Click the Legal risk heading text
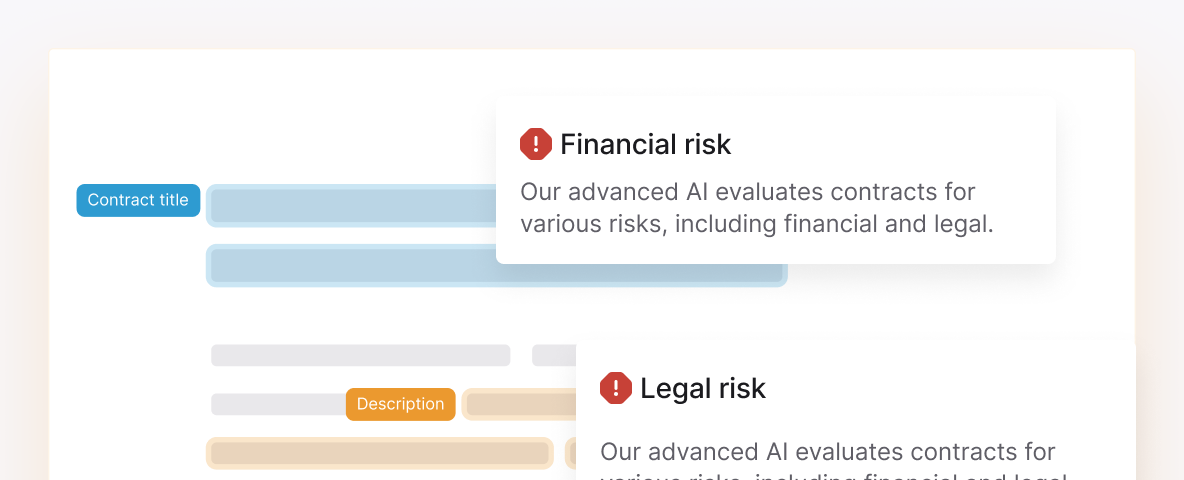 point(703,389)
